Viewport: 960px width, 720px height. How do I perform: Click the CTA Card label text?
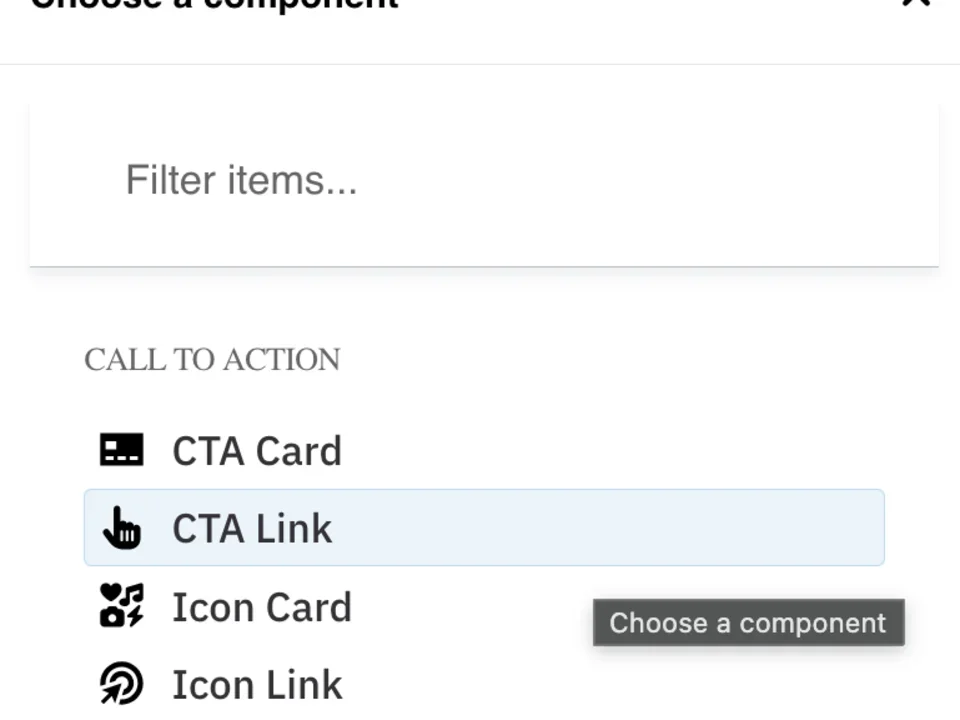tap(257, 450)
